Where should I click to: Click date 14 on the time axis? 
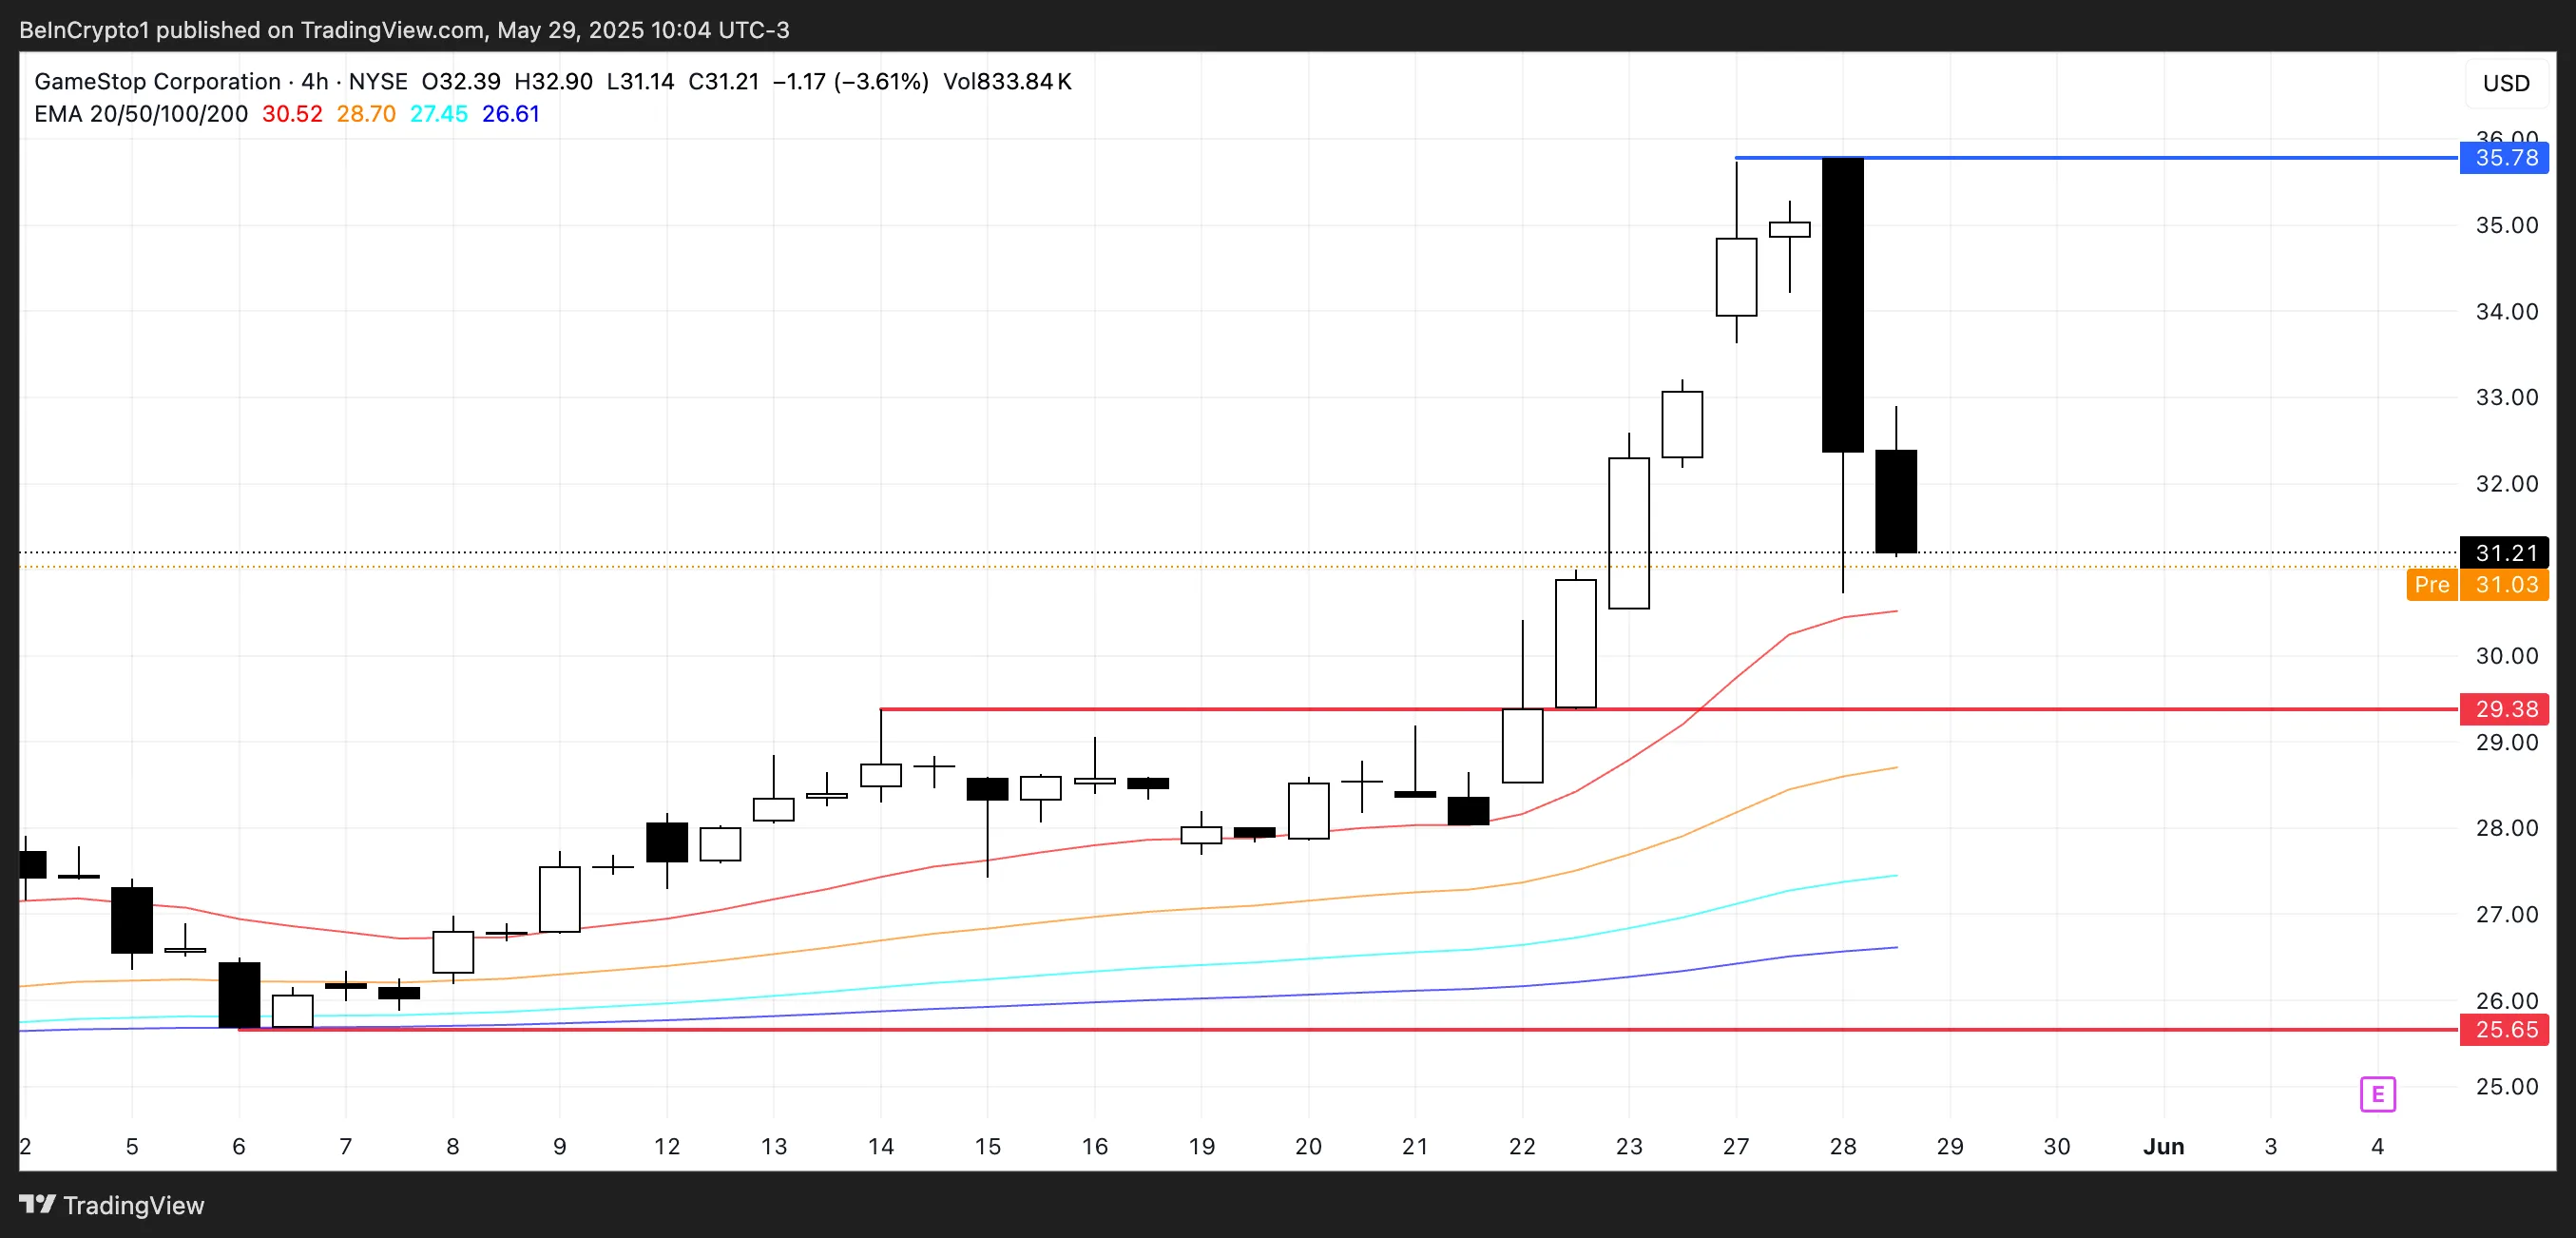(x=880, y=1146)
